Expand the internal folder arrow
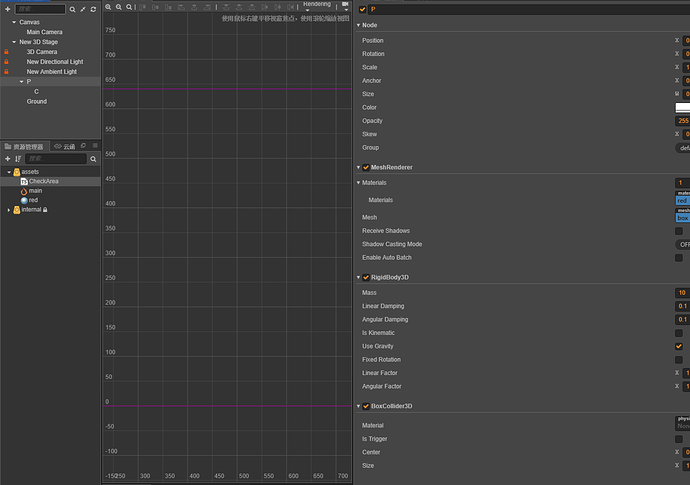Viewport: 690px width, 485px height. point(9,210)
